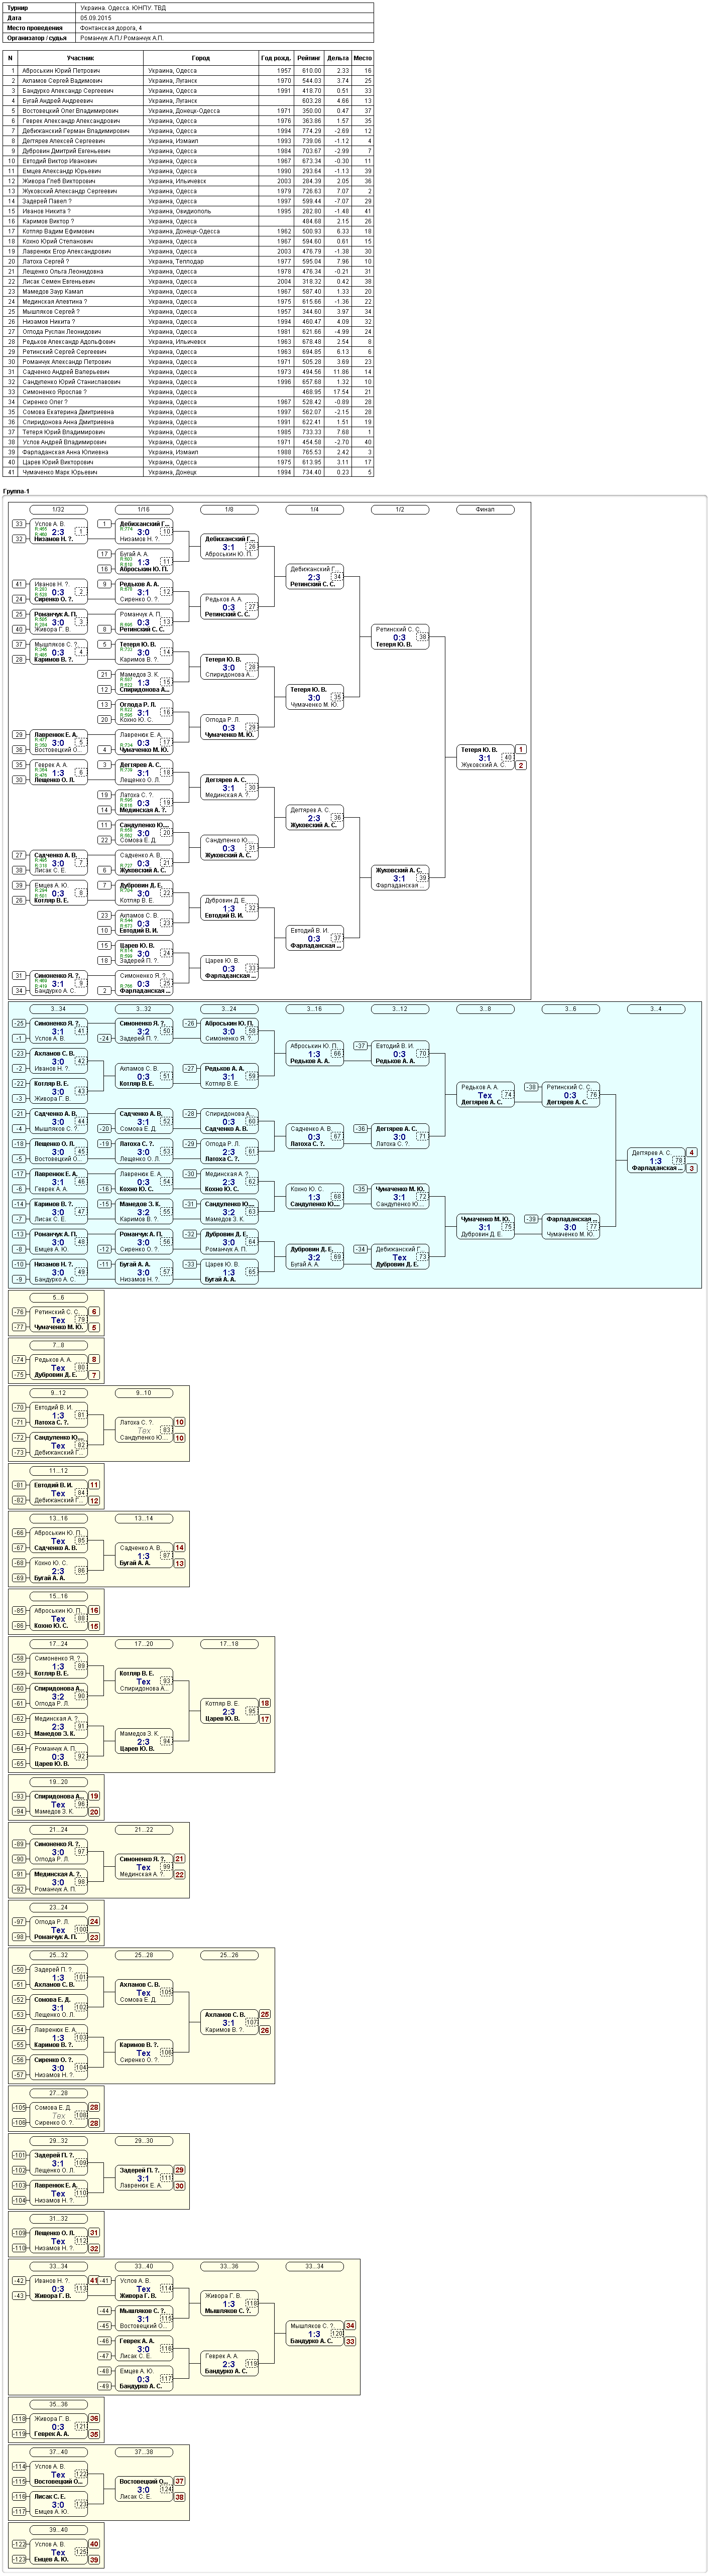Click the 'Место проведения' row label
This screenshot has width=712, height=2576.
click(34, 27)
